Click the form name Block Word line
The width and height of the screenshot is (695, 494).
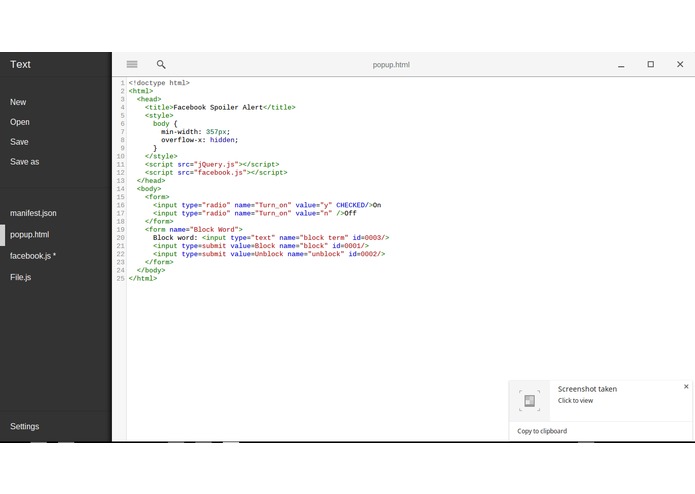tap(194, 229)
